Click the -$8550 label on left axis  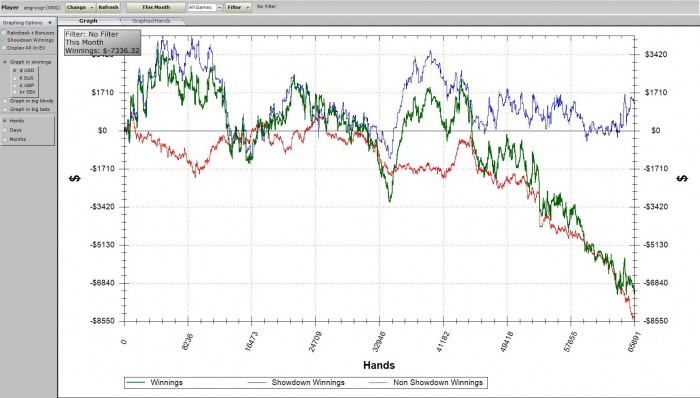pyautogui.click(x=102, y=321)
